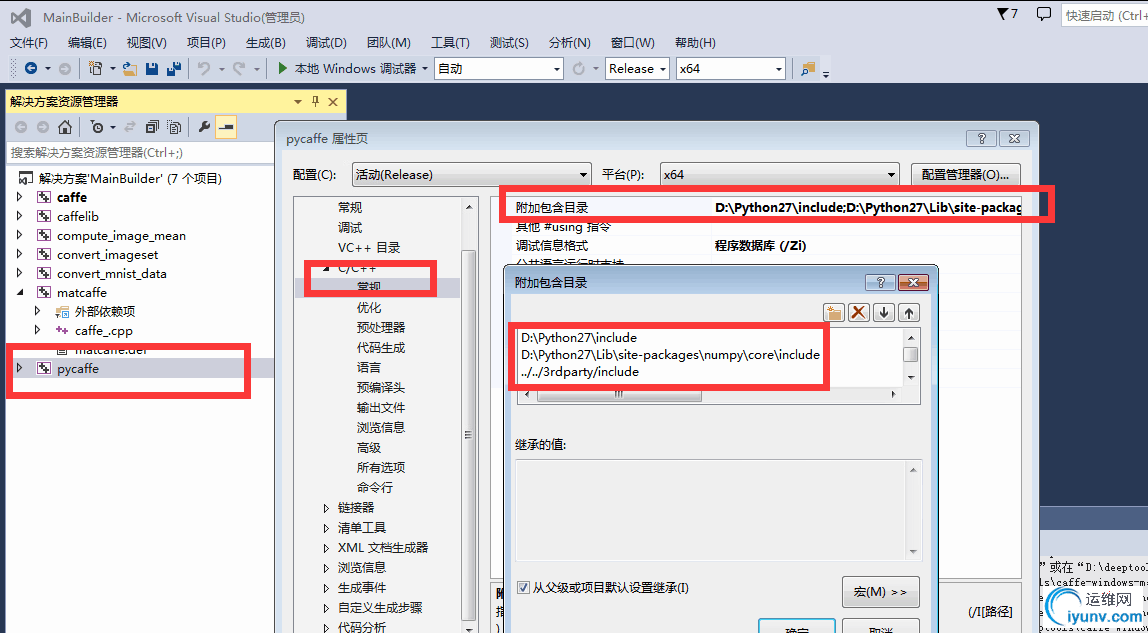Click the 快速启动 quick launch box
This screenshot has height=633, width=1148.
click(x=1104, y=15)
